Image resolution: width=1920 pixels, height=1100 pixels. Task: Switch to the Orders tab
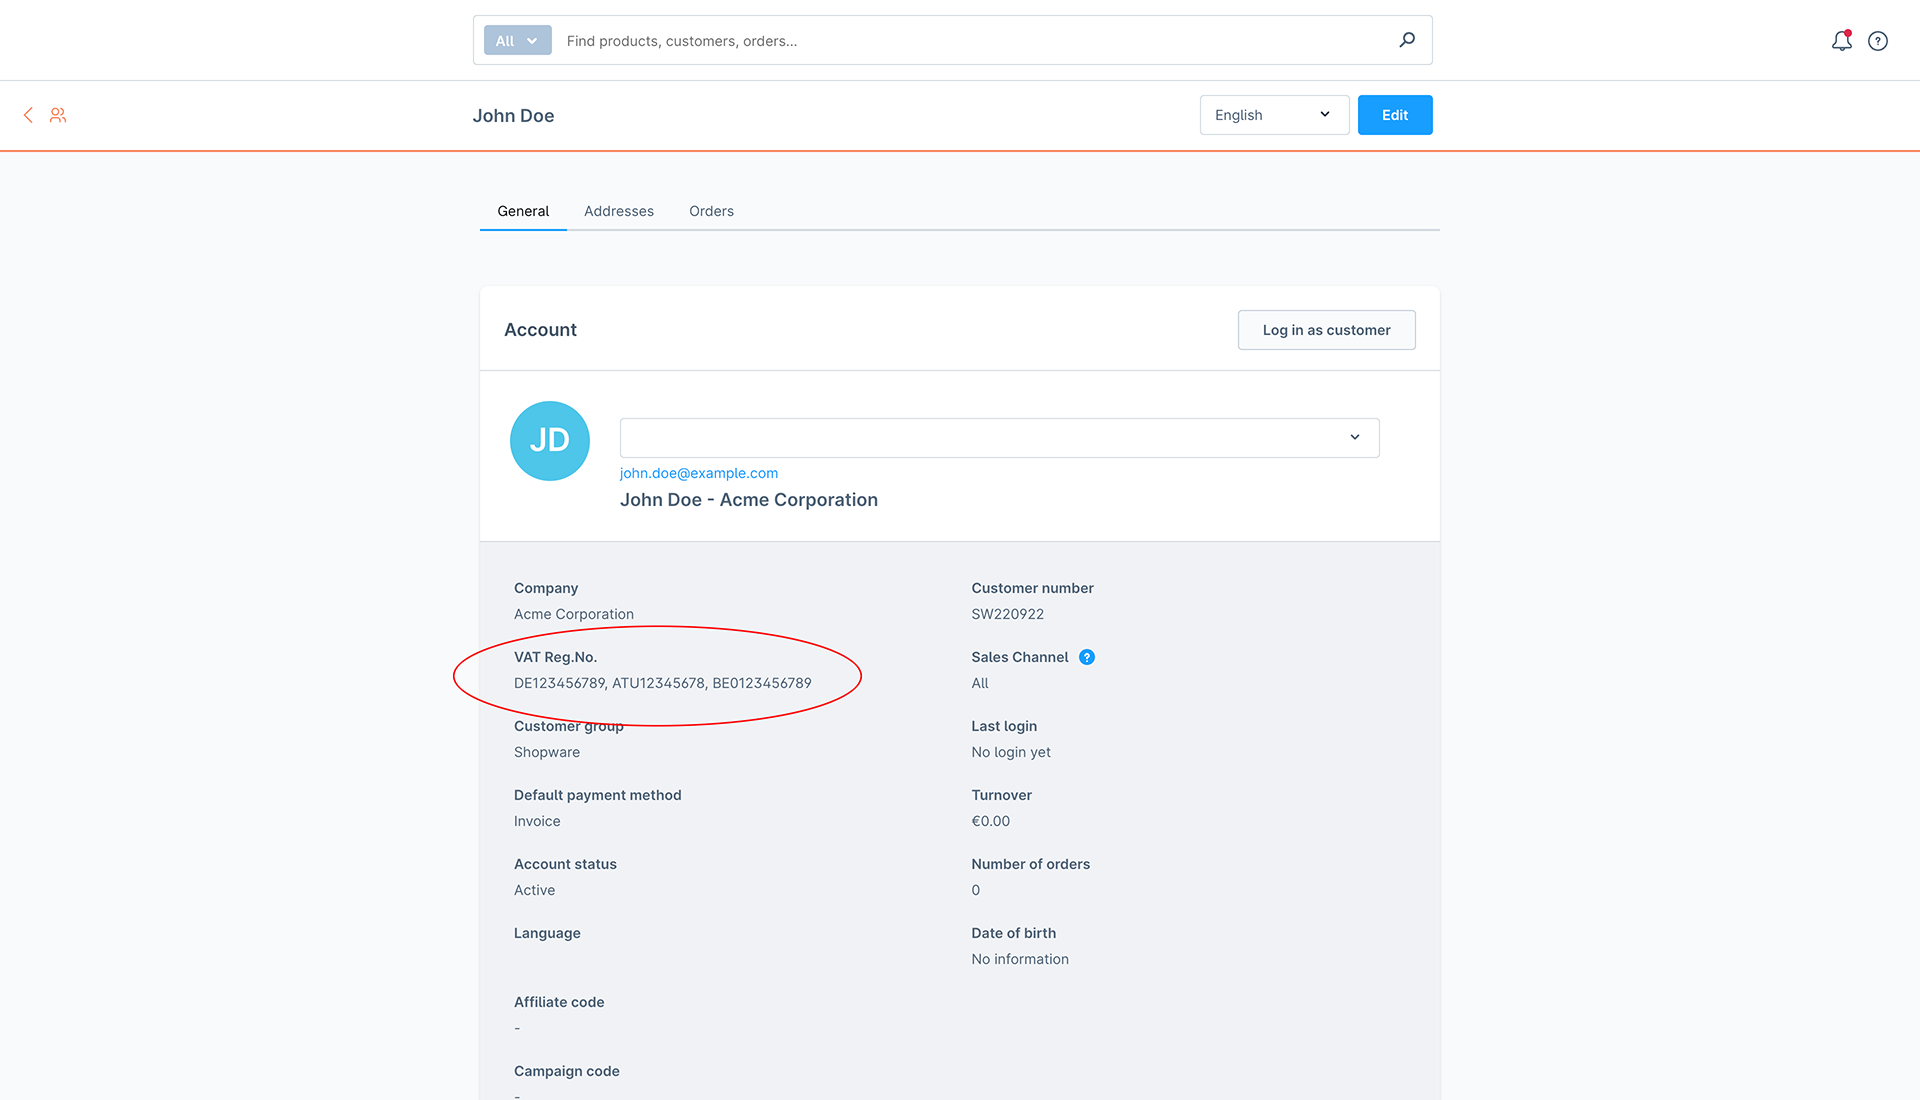click(711, 211)
